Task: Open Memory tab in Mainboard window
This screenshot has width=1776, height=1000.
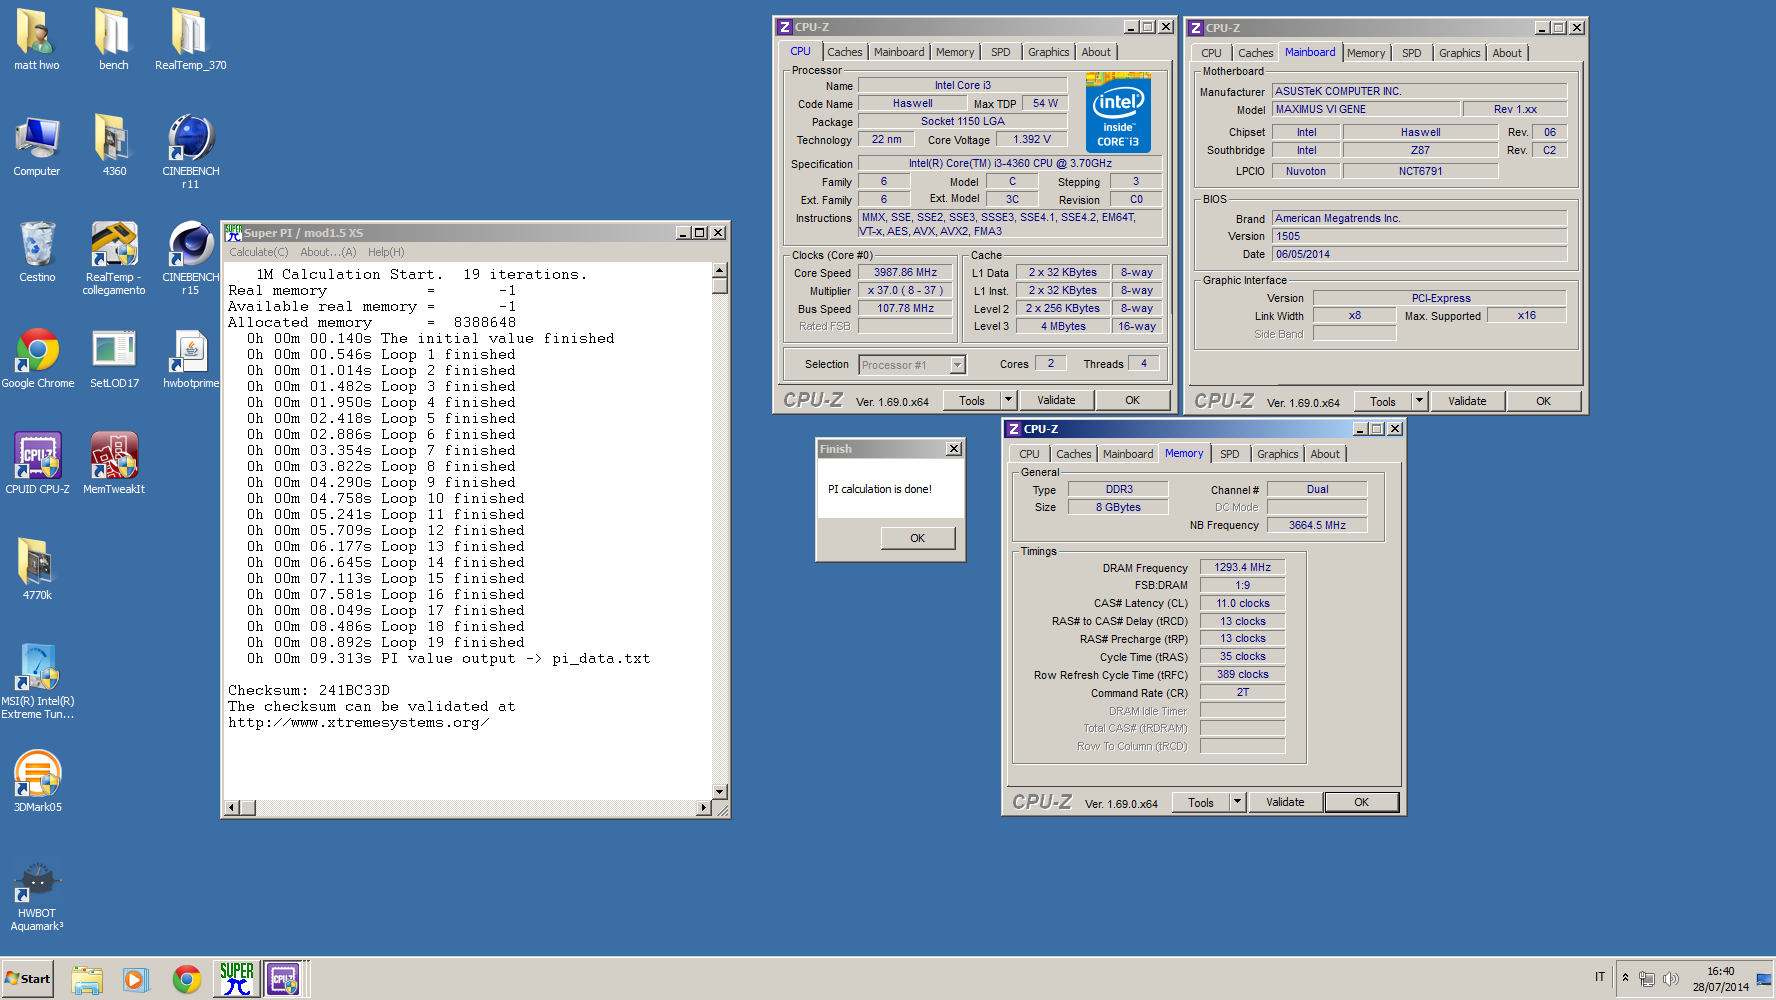Action: (1365, 53)
